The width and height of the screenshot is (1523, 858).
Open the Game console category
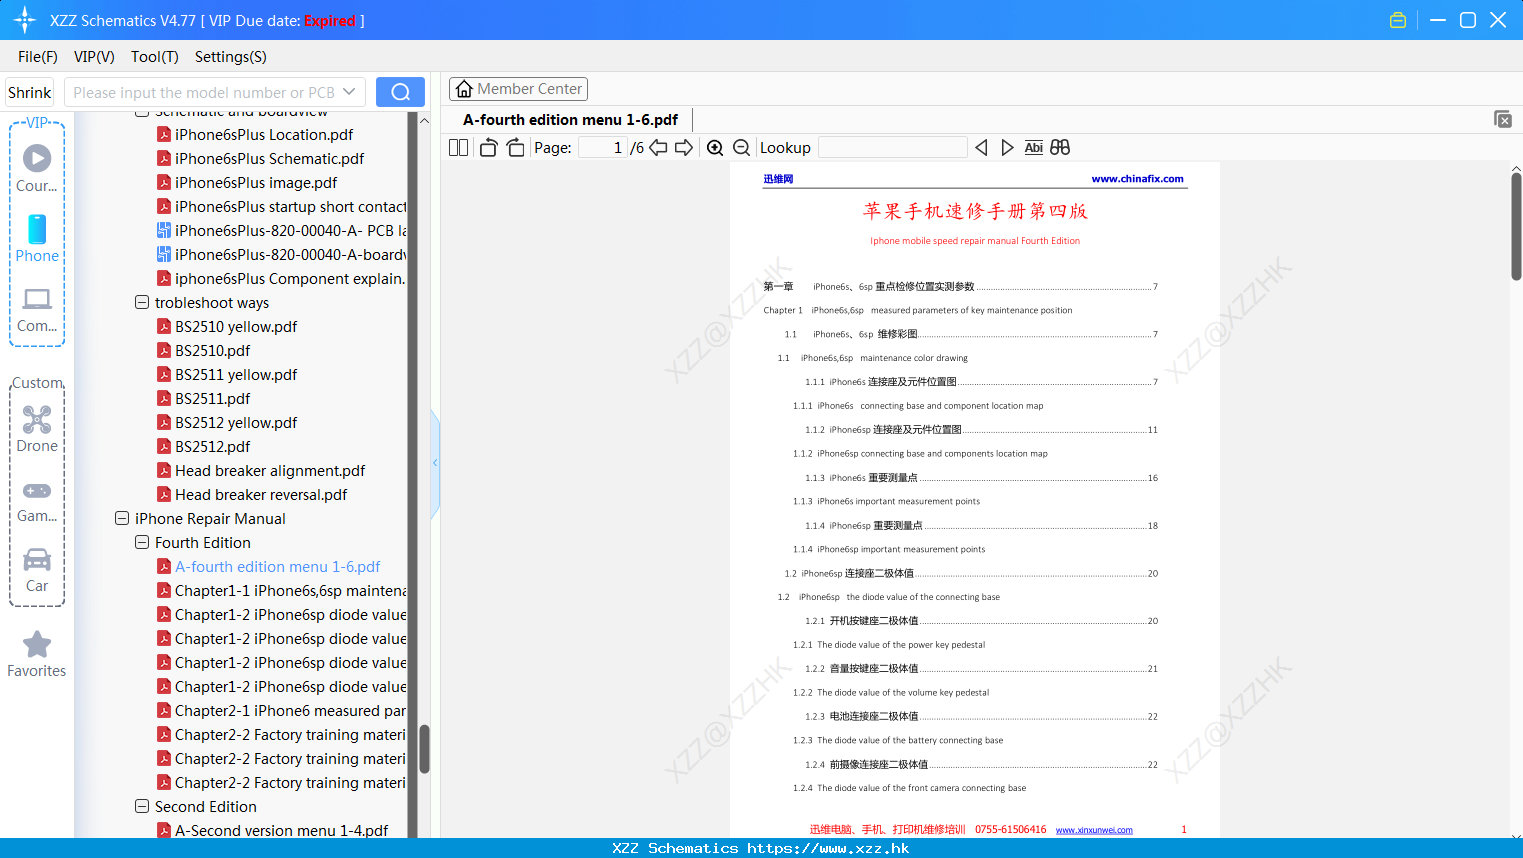click(37, 500)
